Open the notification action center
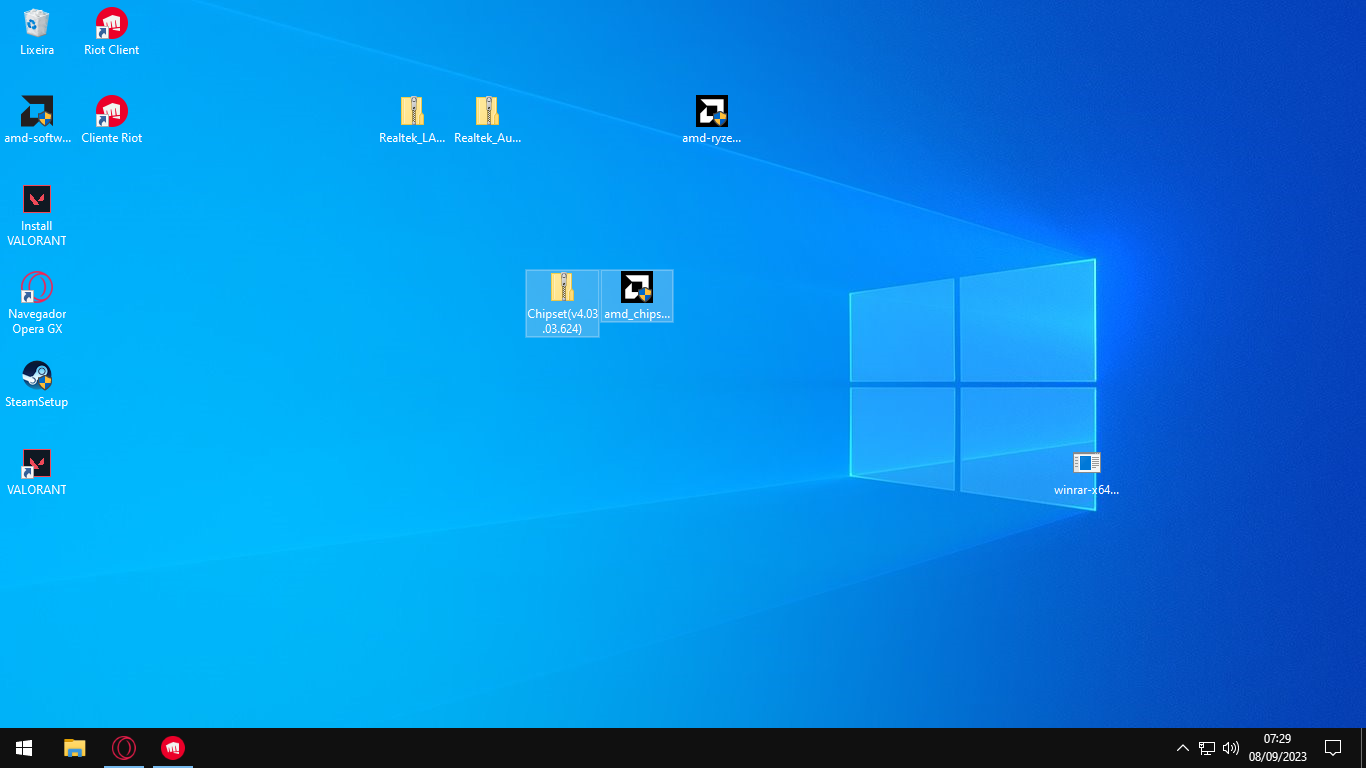Image resolution: width=1366 pixels, height=768 pixels. (1333, 748)
